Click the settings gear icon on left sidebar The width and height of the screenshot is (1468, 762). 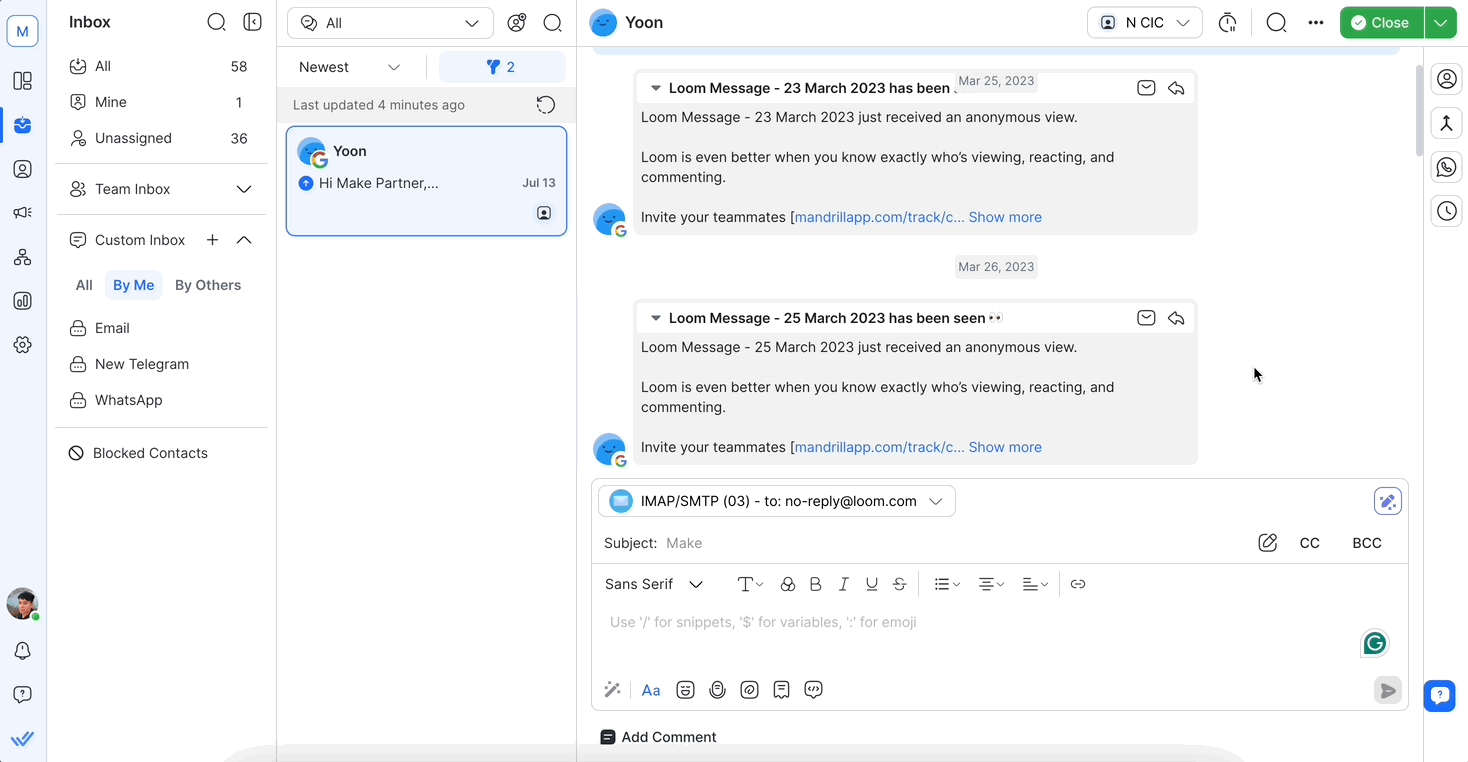pyautogui.click(x=22, y=344)
